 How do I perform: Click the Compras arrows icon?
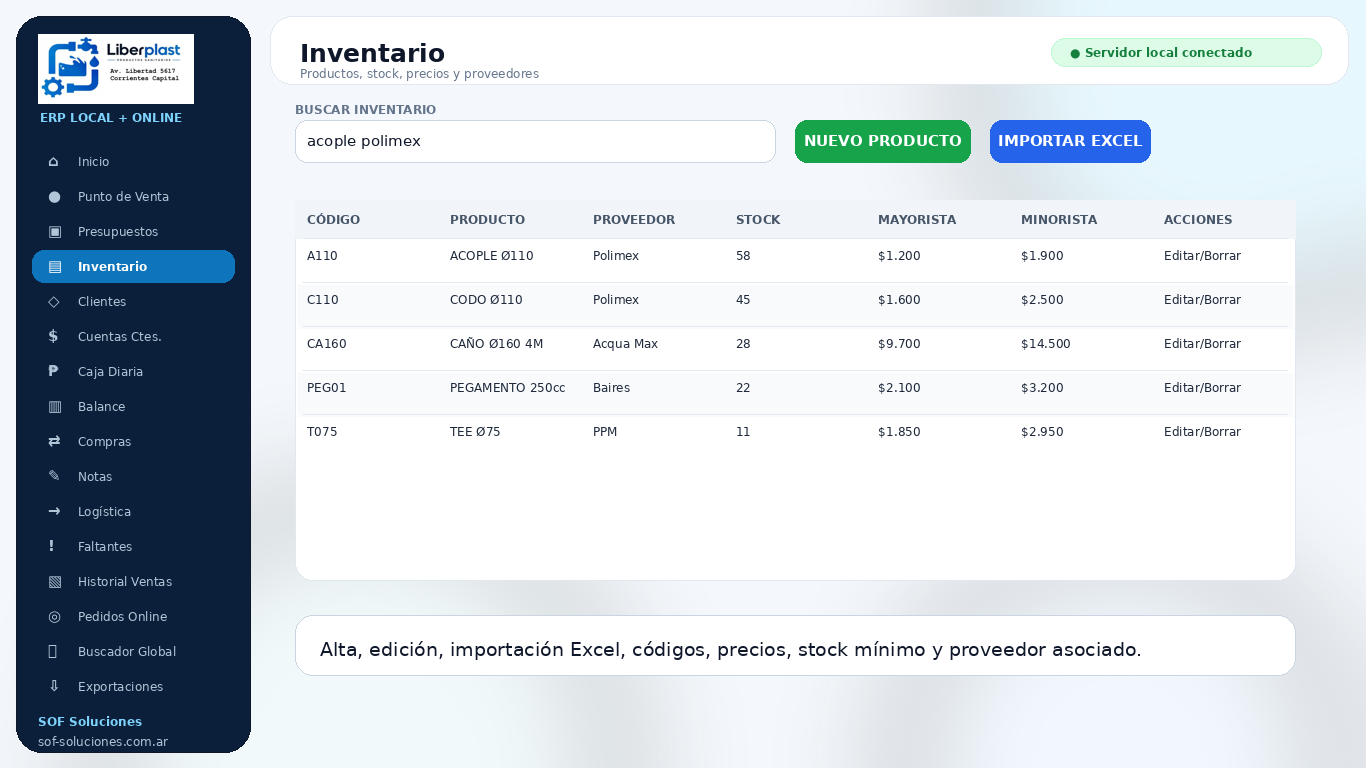(x=54, y=442)
